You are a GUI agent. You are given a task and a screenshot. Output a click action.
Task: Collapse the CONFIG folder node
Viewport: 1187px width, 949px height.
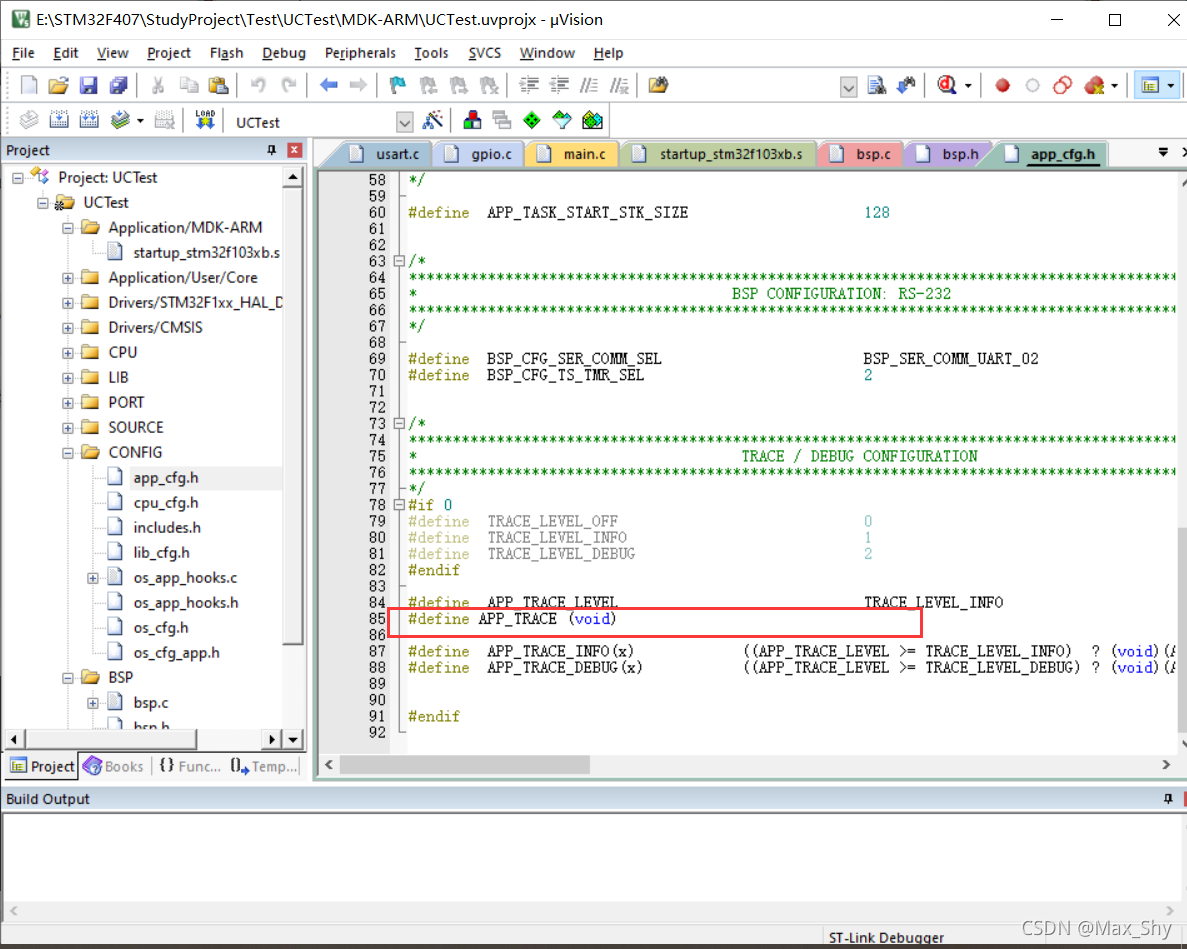click(67, 453)
